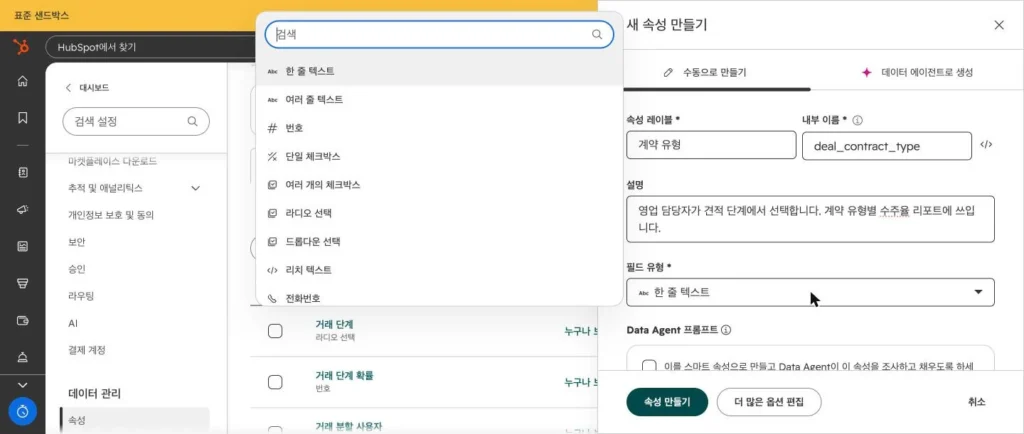Open the Home icon in left sidebar

click(22, 81)
